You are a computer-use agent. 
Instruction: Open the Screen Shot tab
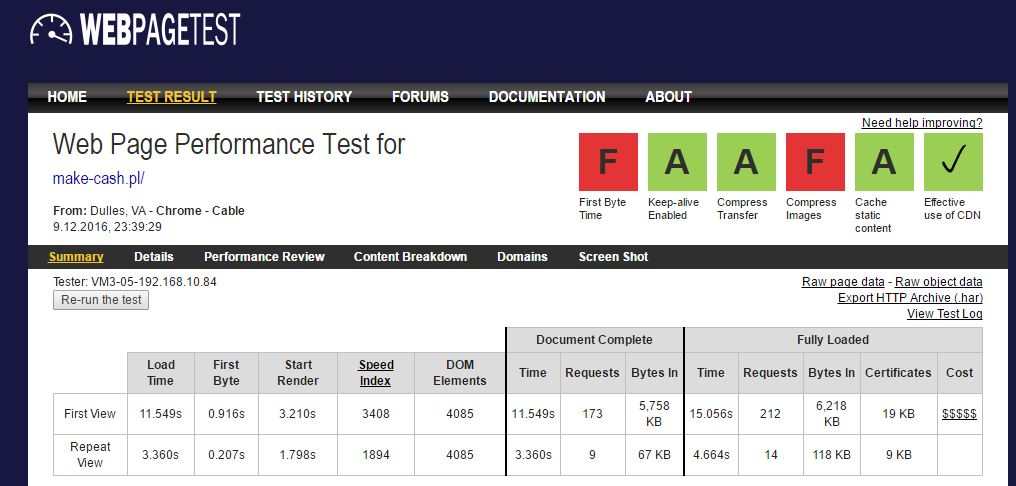[613, 257]
